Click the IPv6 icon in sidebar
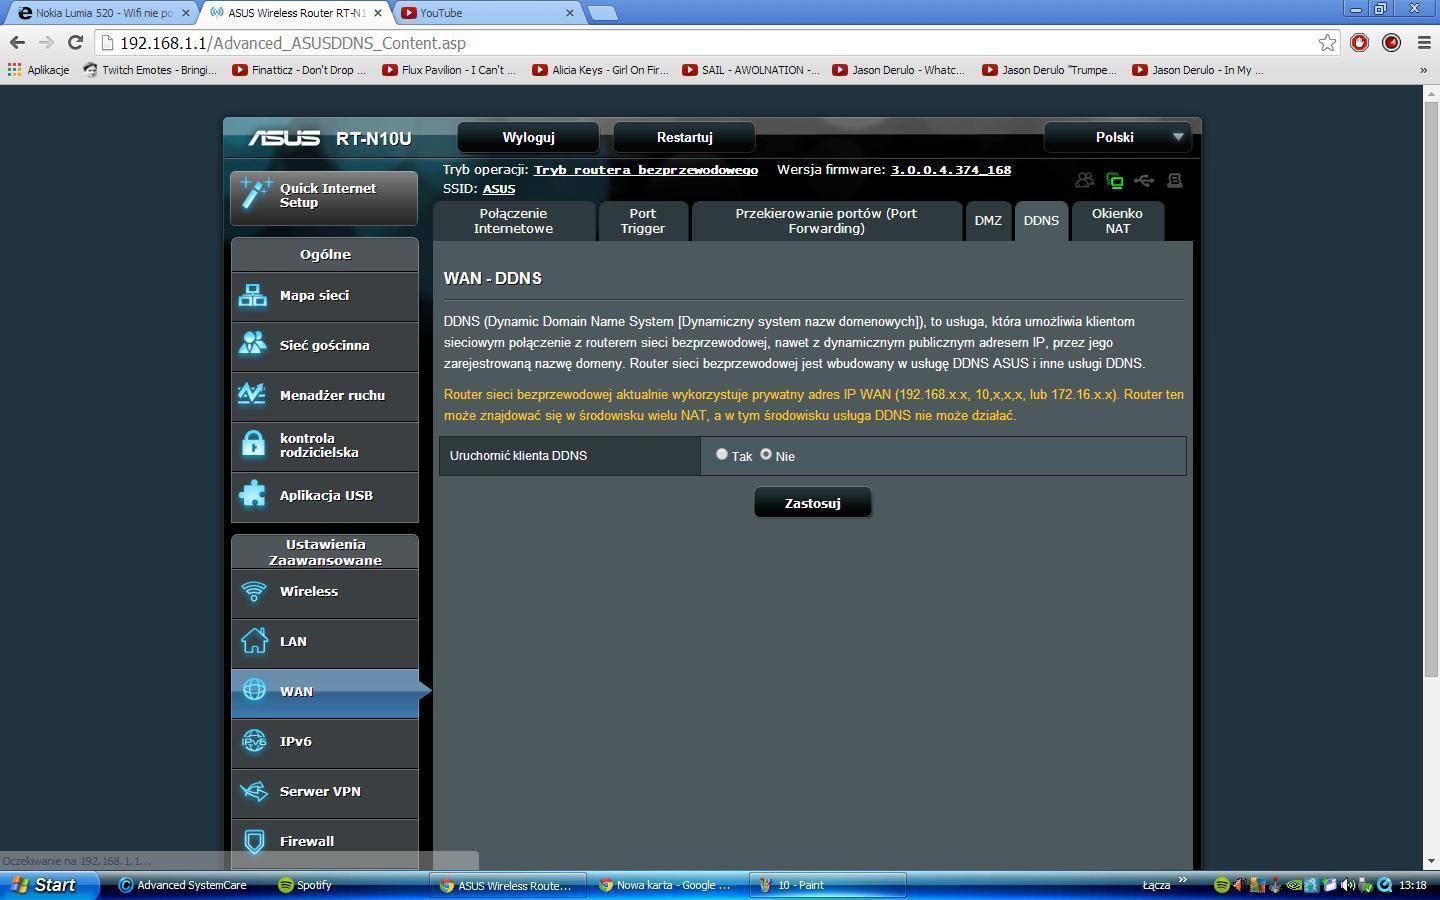Image resolution: width=1440 pixels, height=900 pixels. [x=254, y=741]
